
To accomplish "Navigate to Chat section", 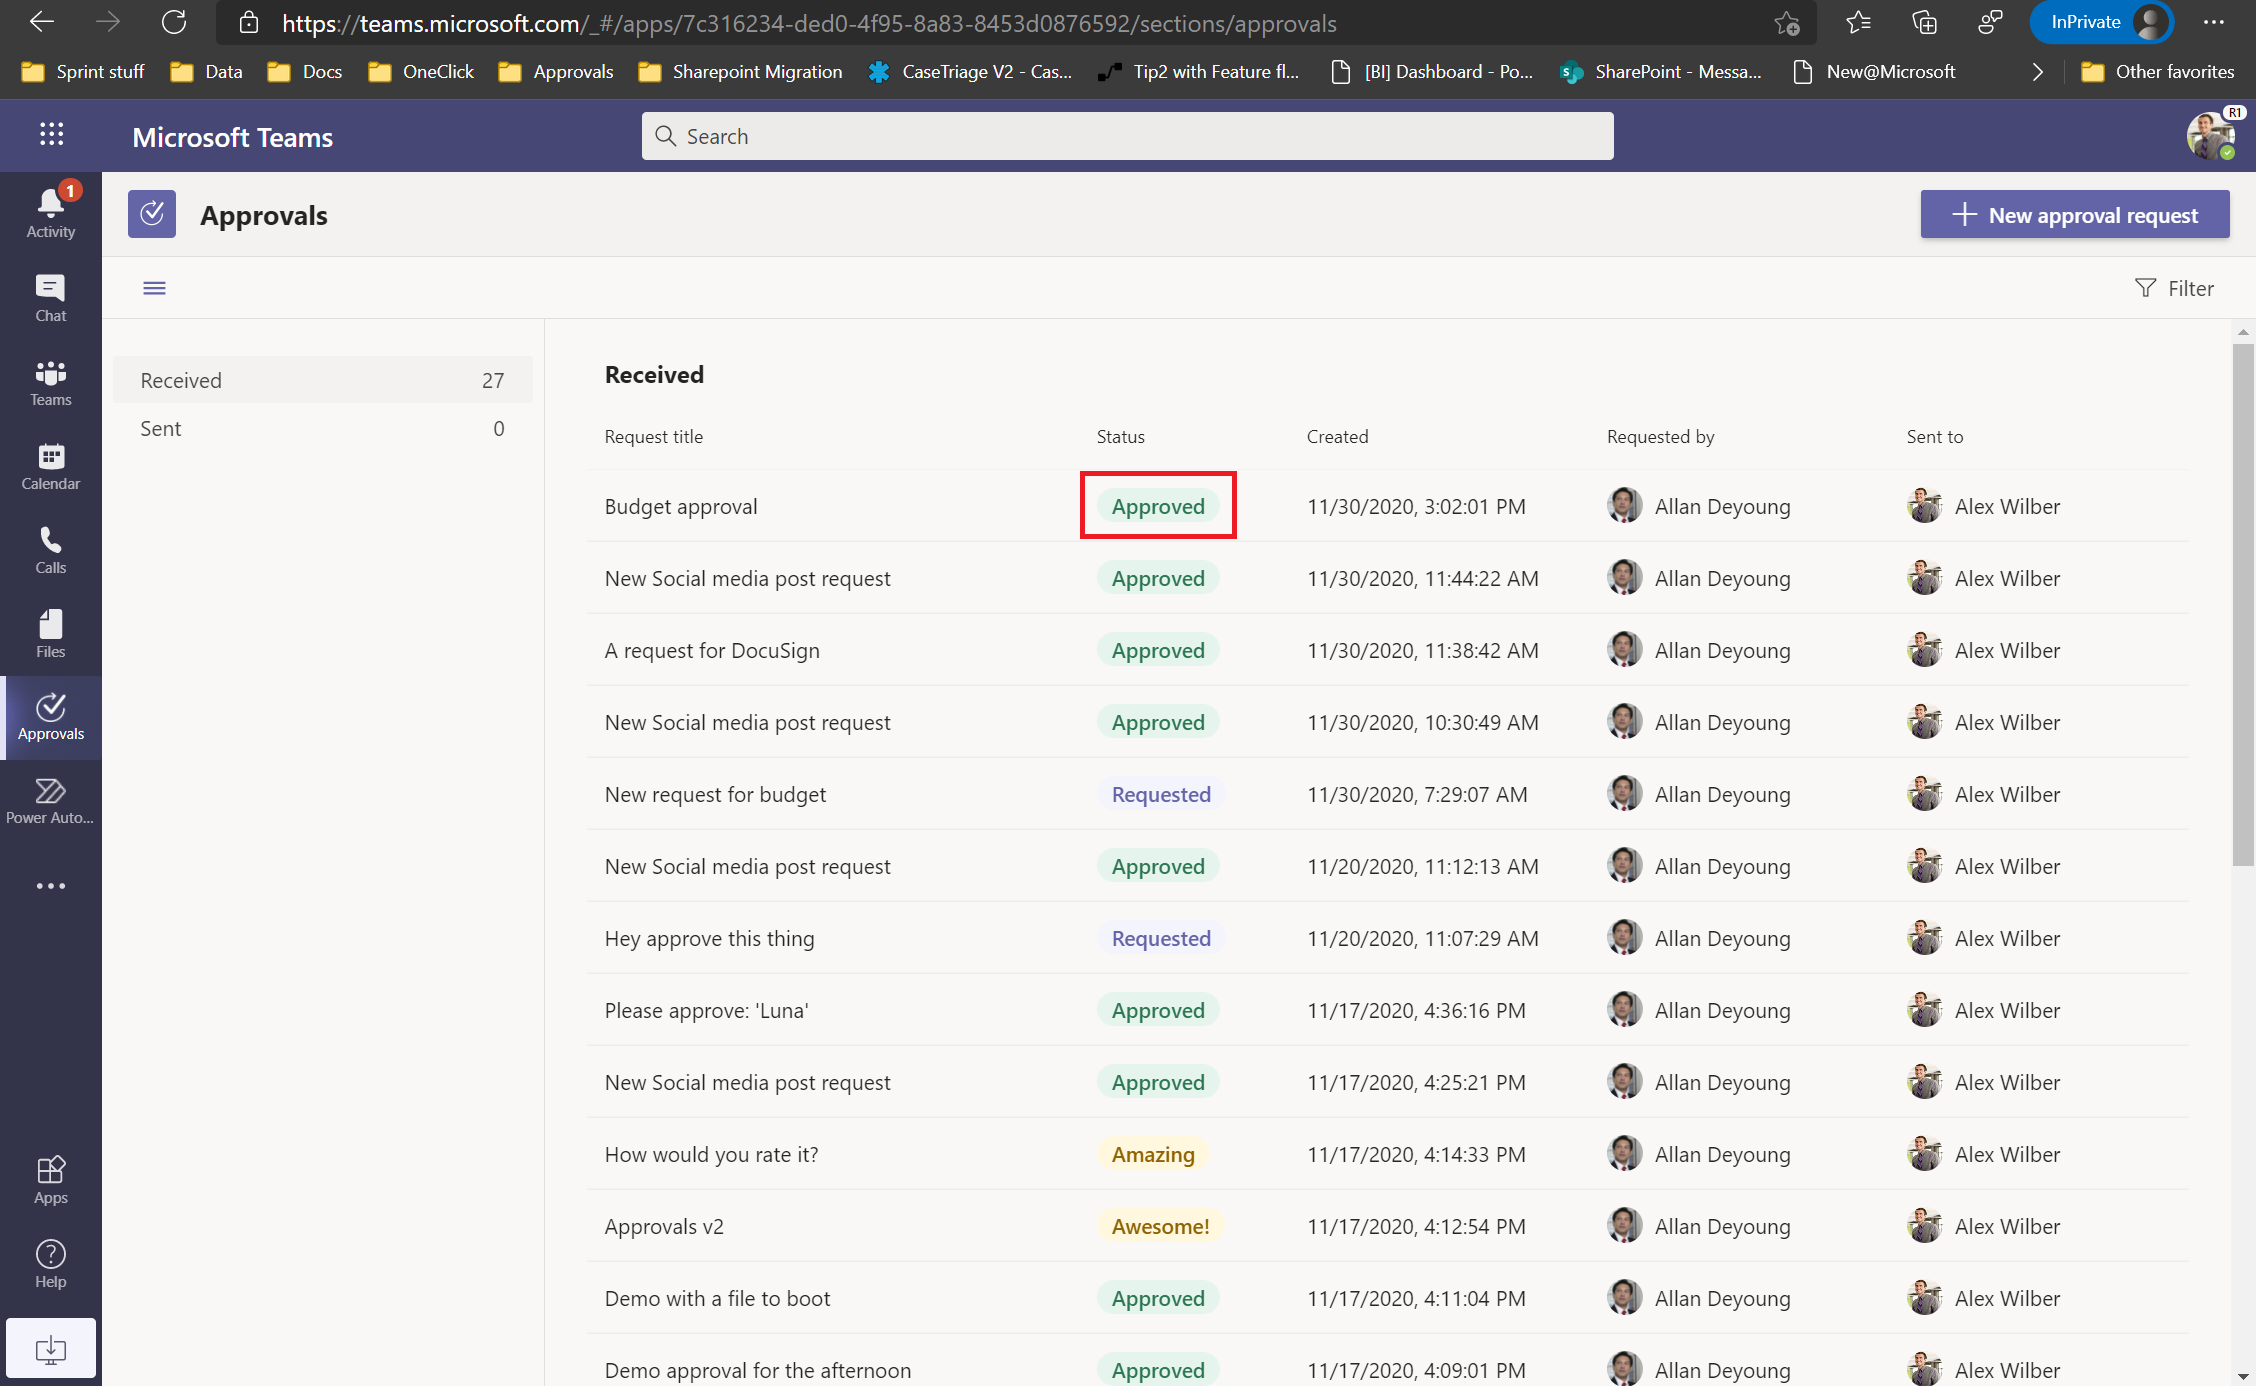I will [x=50, y=297].
